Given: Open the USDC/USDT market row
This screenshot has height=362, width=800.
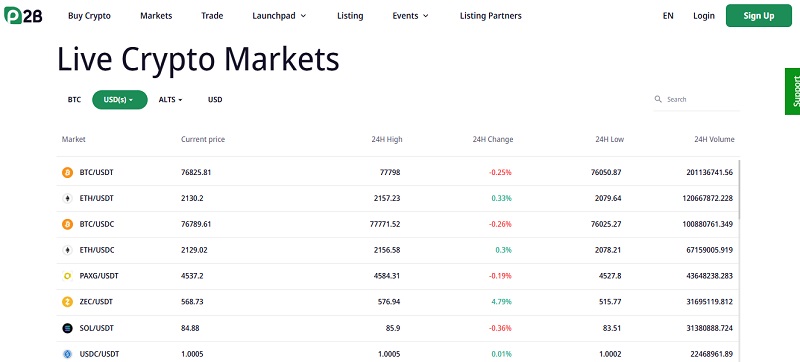Looking at the screenshot, I should [x=397, y=353].
